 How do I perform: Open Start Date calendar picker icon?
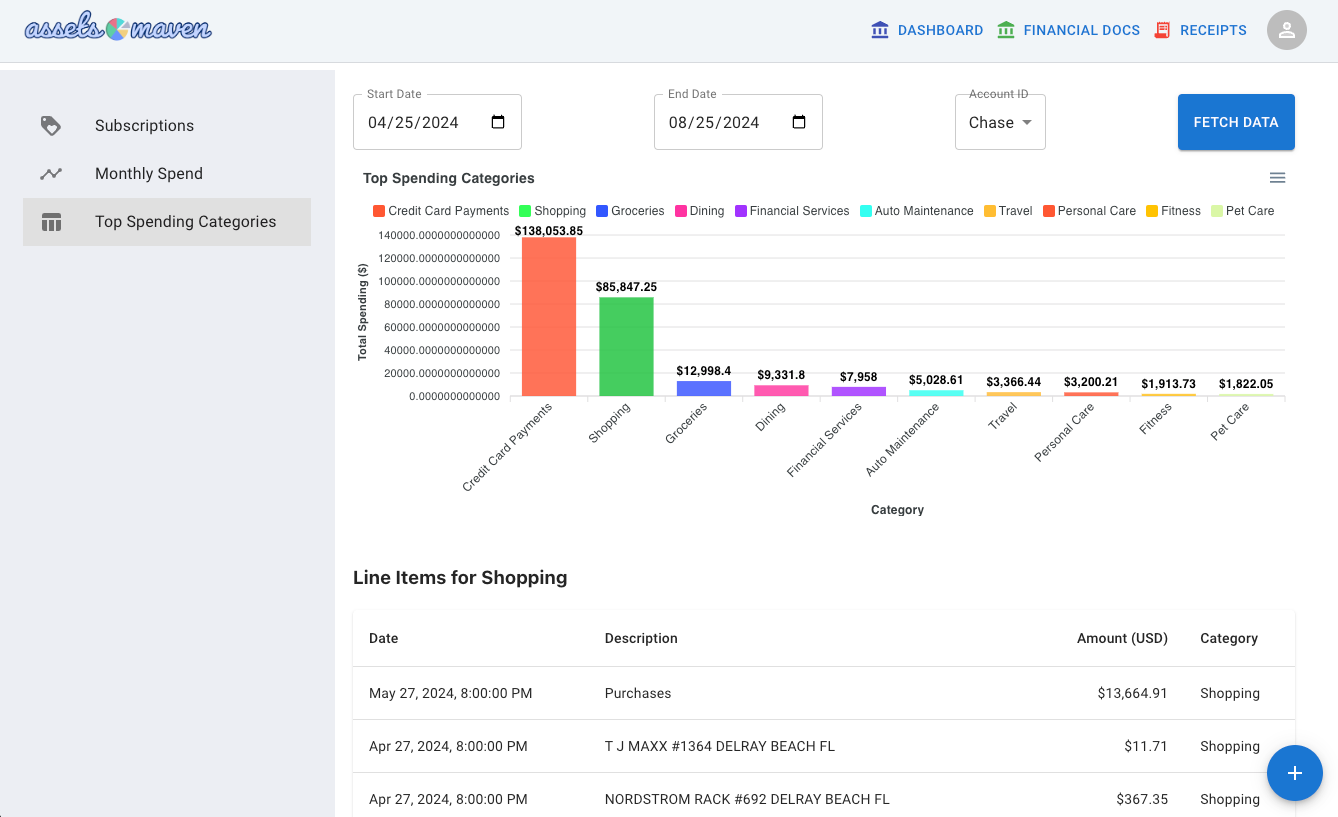pos(498,122)
